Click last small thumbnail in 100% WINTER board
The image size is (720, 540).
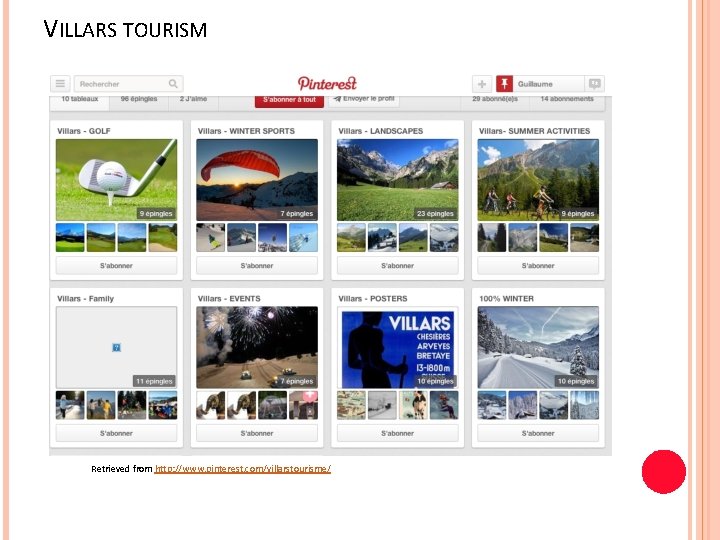point(585,405)
